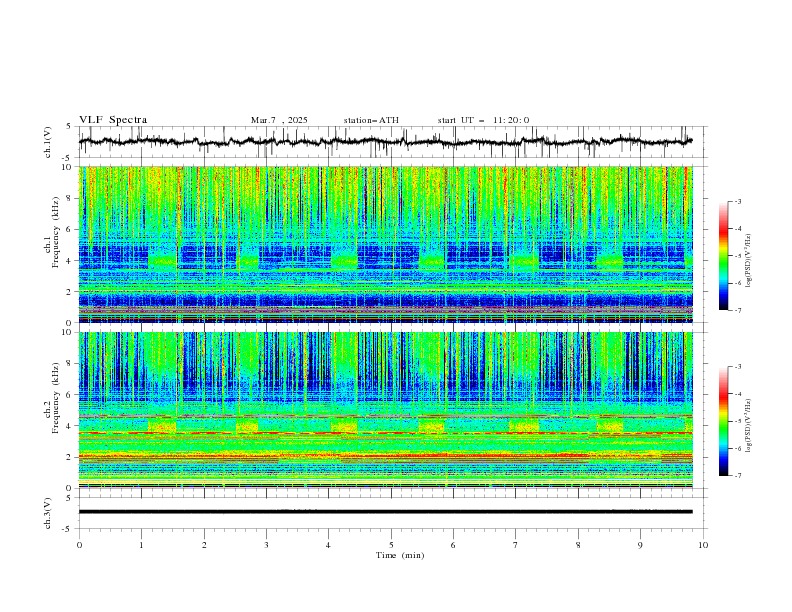Click the "Time (min)" axis label

coord(400,555)
